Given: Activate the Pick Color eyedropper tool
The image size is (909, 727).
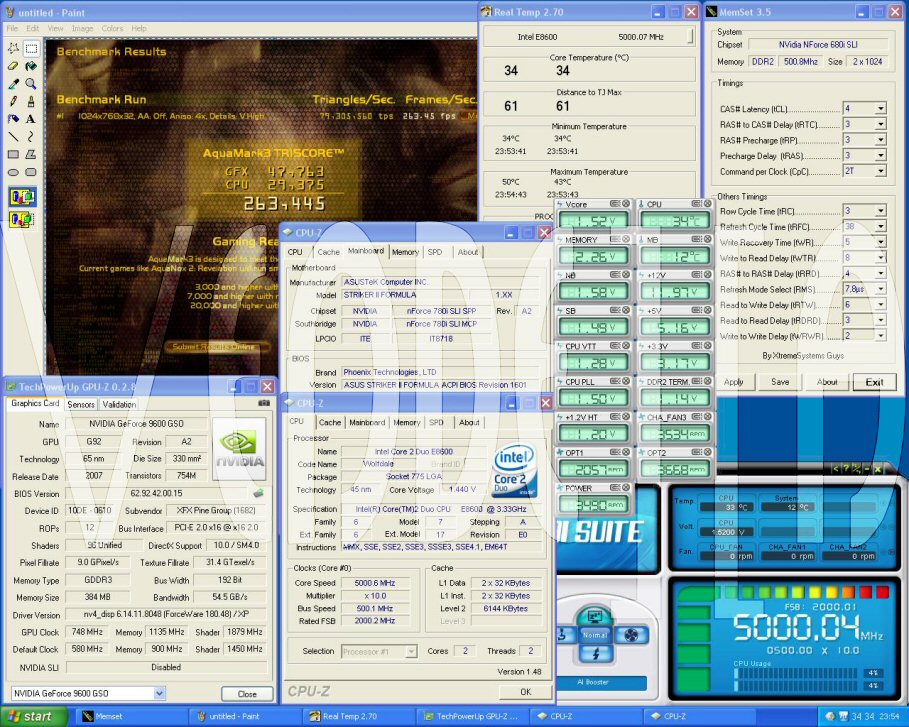Looking at the screenshot, I should tap(13, 83).
